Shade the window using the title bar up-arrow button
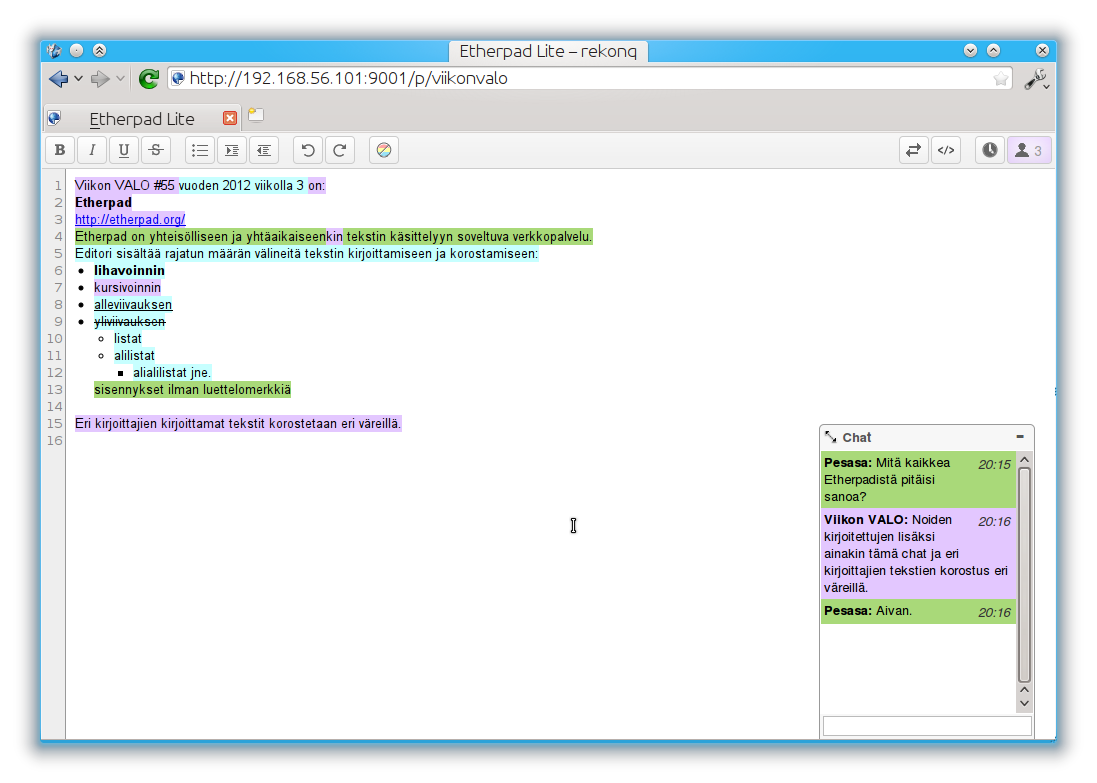Screen dimensions: 1097x783 pos(99,50)
